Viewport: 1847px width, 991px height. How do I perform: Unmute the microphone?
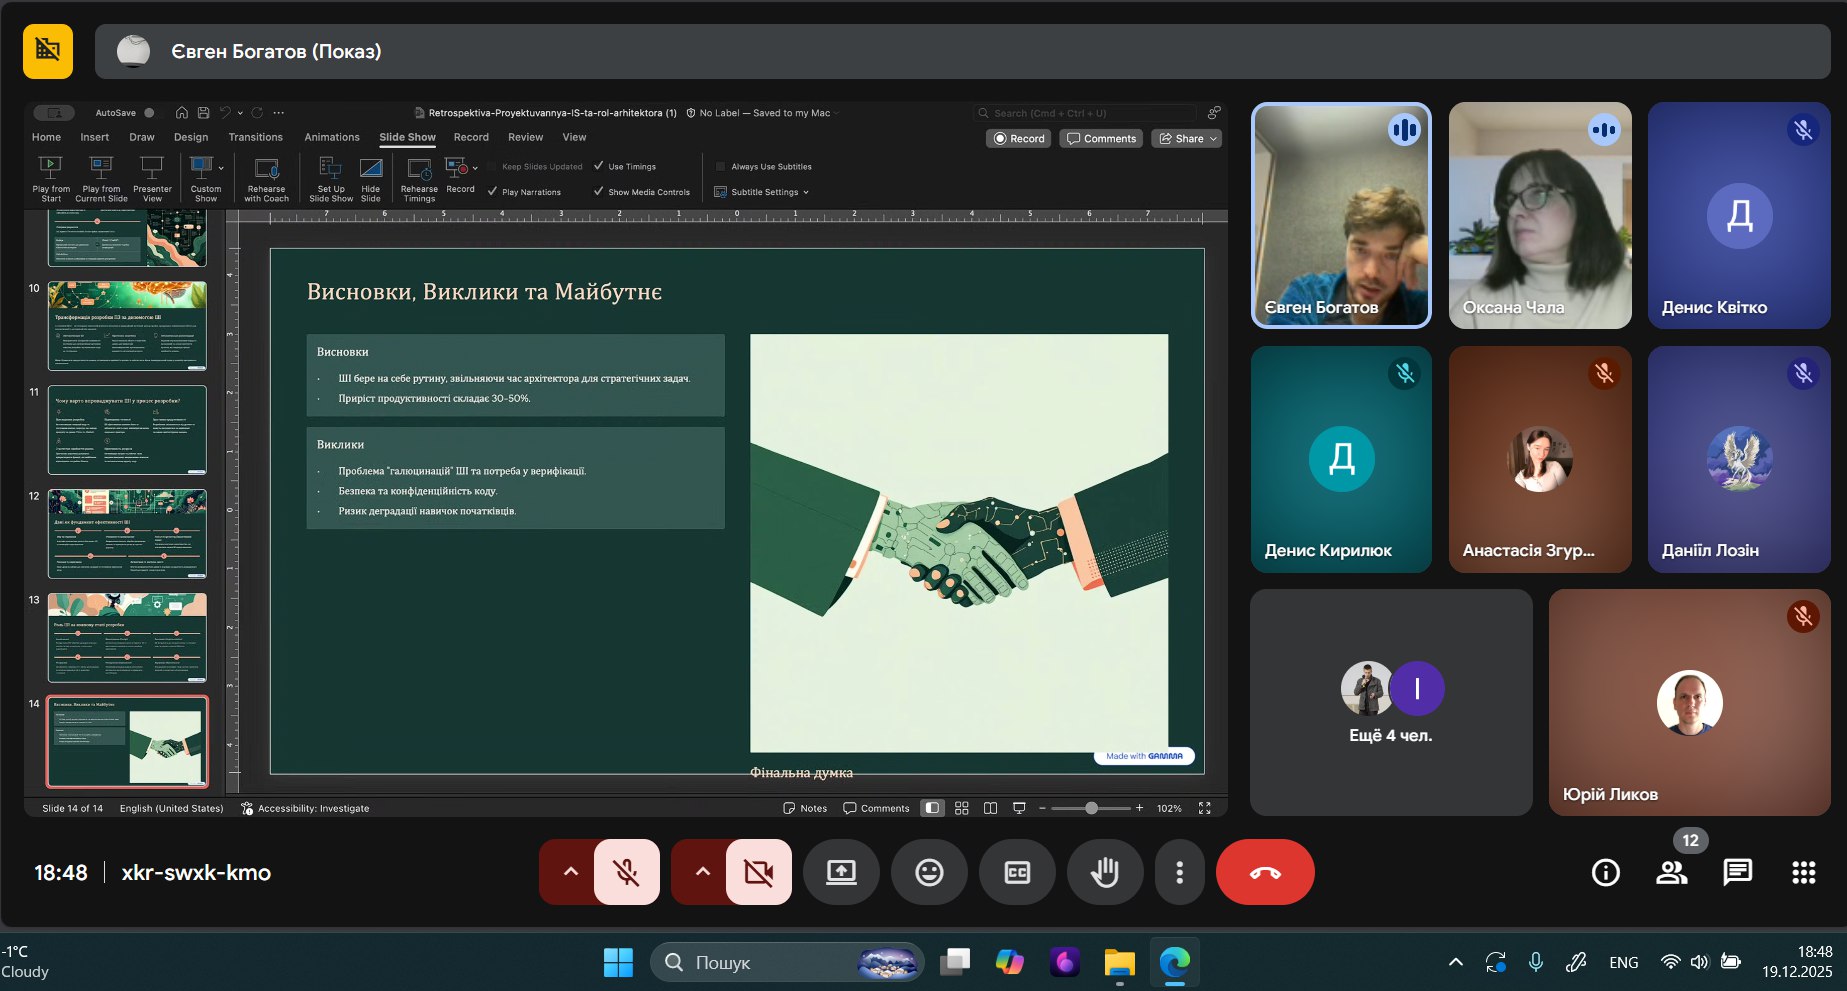tap(627, 872)
